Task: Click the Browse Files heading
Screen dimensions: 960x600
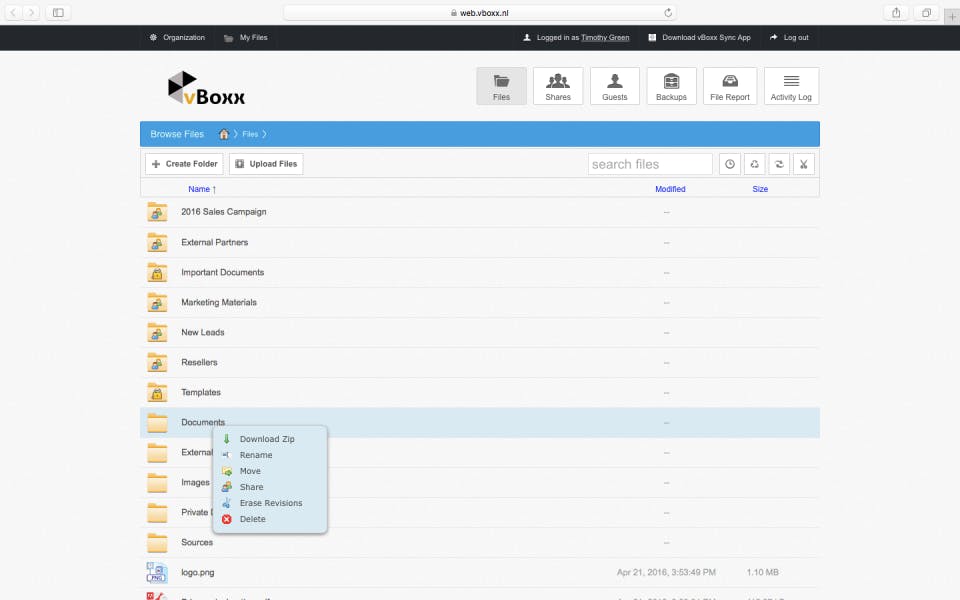Action: tap(177, 134)
